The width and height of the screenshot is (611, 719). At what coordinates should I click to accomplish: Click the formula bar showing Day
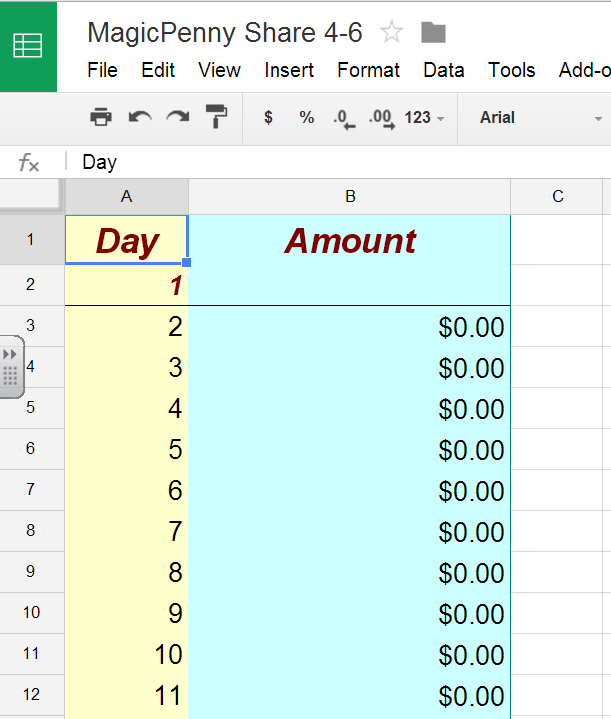tap(339, 162)
